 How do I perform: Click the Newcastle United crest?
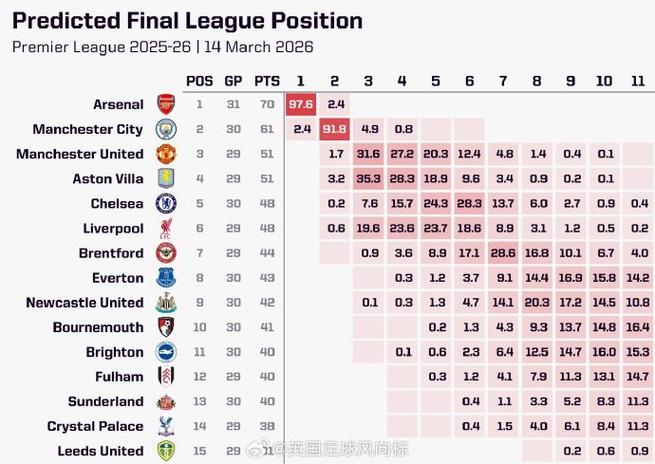click(166, 303)
